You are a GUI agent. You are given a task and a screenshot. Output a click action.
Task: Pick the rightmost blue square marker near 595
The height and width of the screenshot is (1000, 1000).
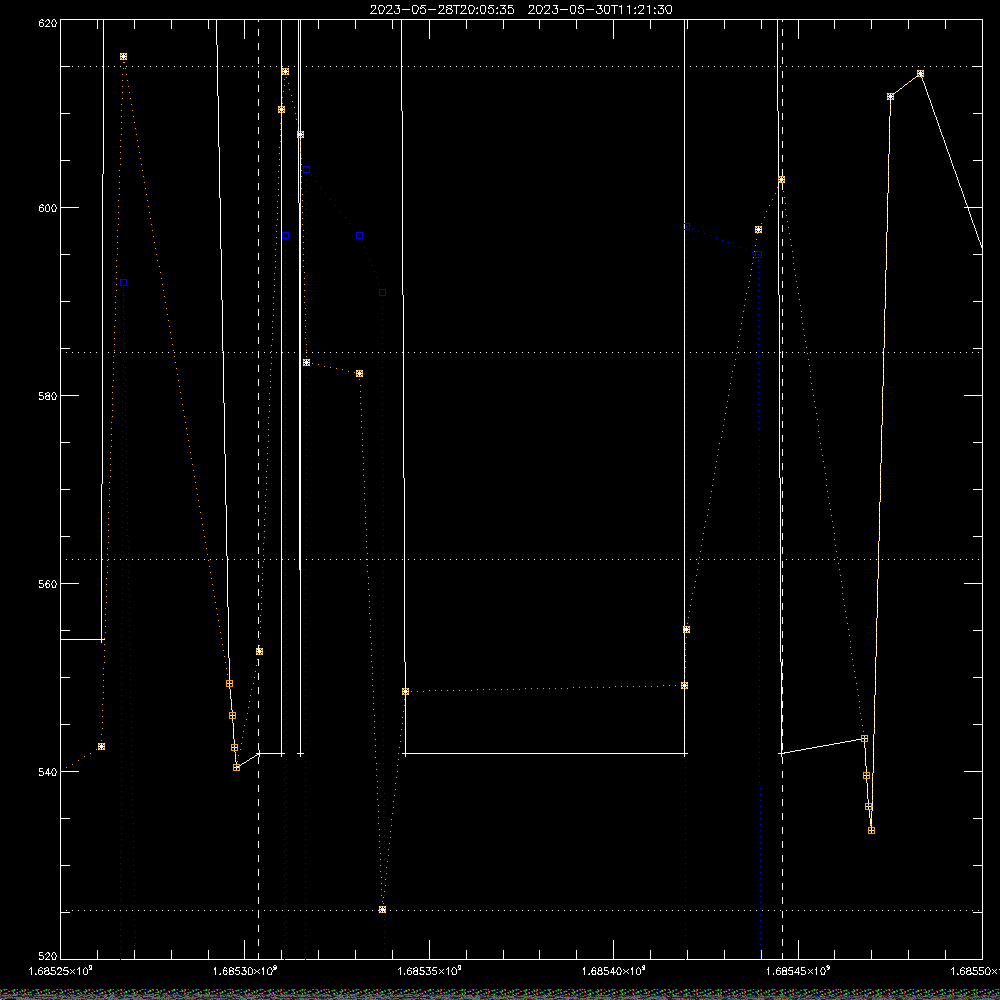coord(758,254)
